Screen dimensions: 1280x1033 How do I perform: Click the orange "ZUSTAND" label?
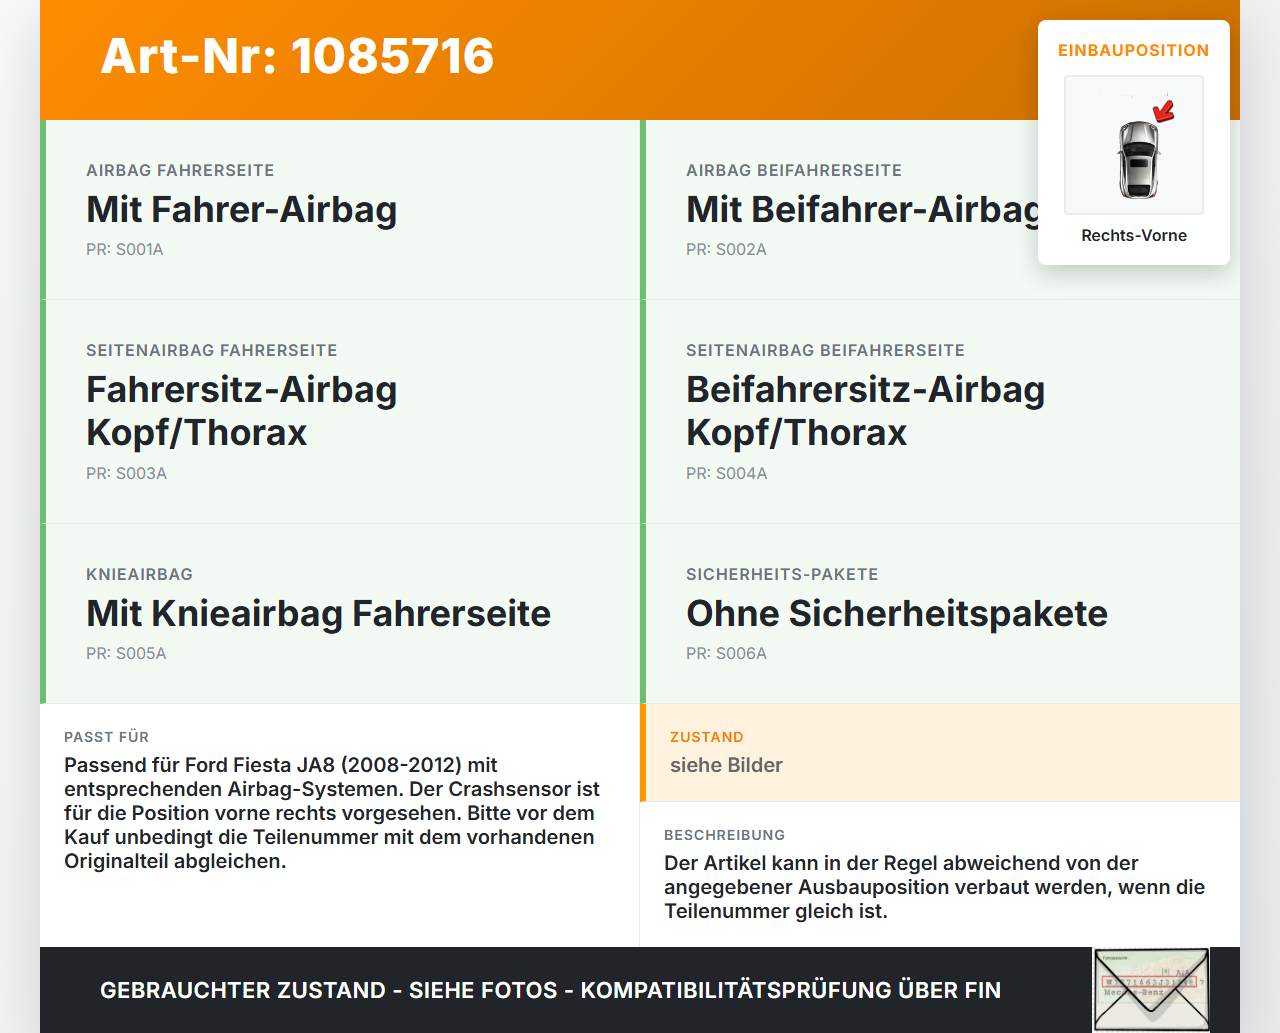(x=707, y=737)
